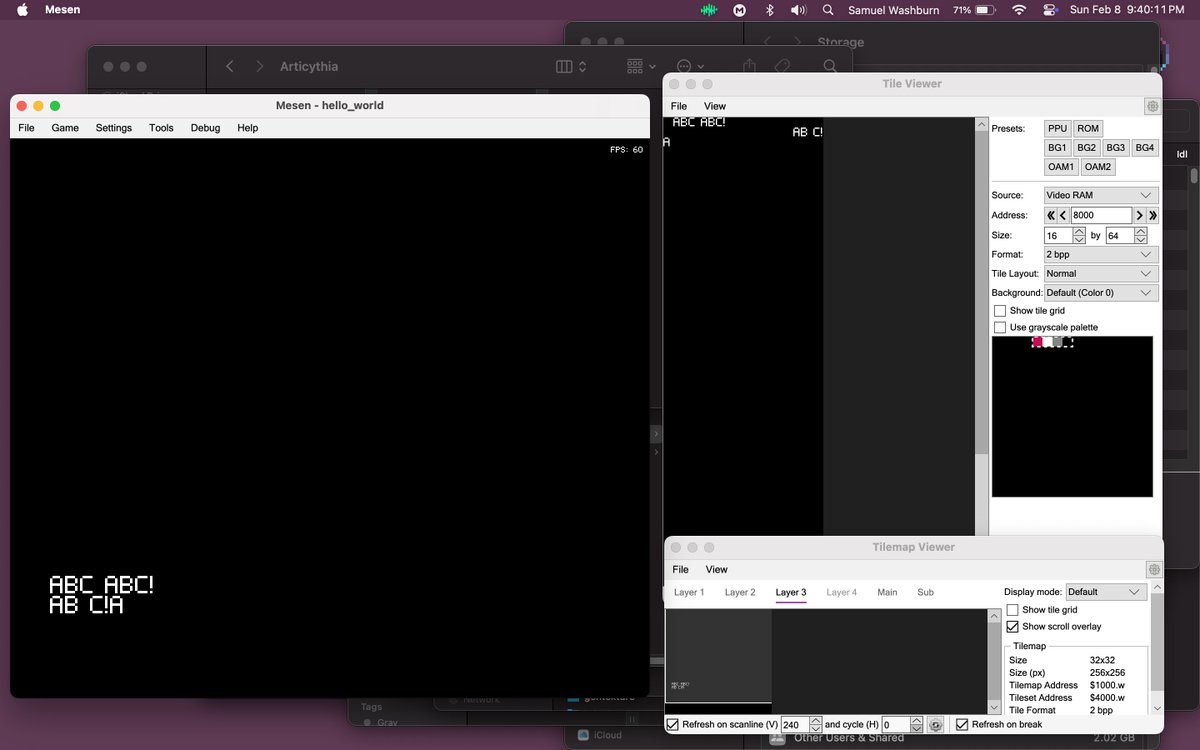This screenshot has height=750, width=1200.
Task: Jump address forward with double-right arrow
Action: pos(1153,215)
